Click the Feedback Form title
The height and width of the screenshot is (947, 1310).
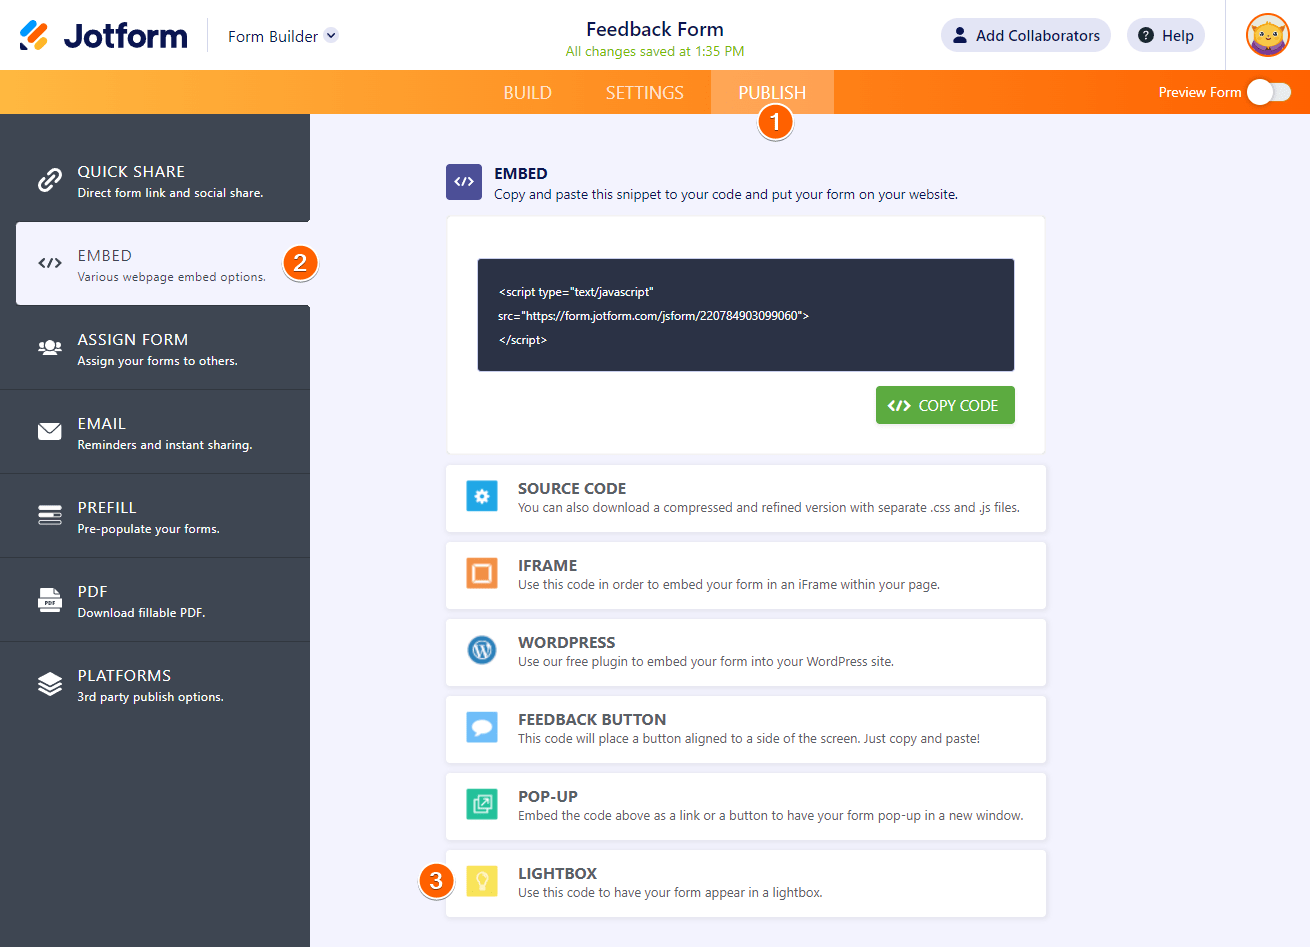point(655,29)
